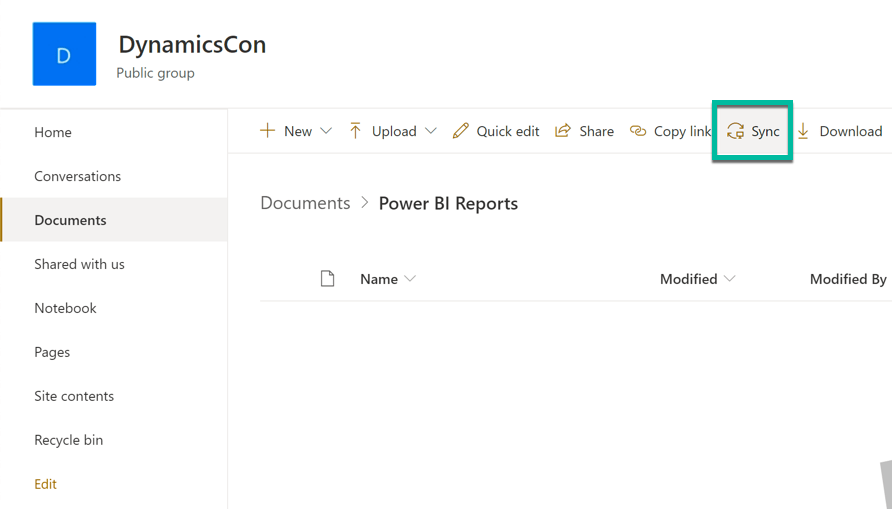This screenshot has width=892, height=509.
Task: Click the Modified By column header
Action: point(847,279)
